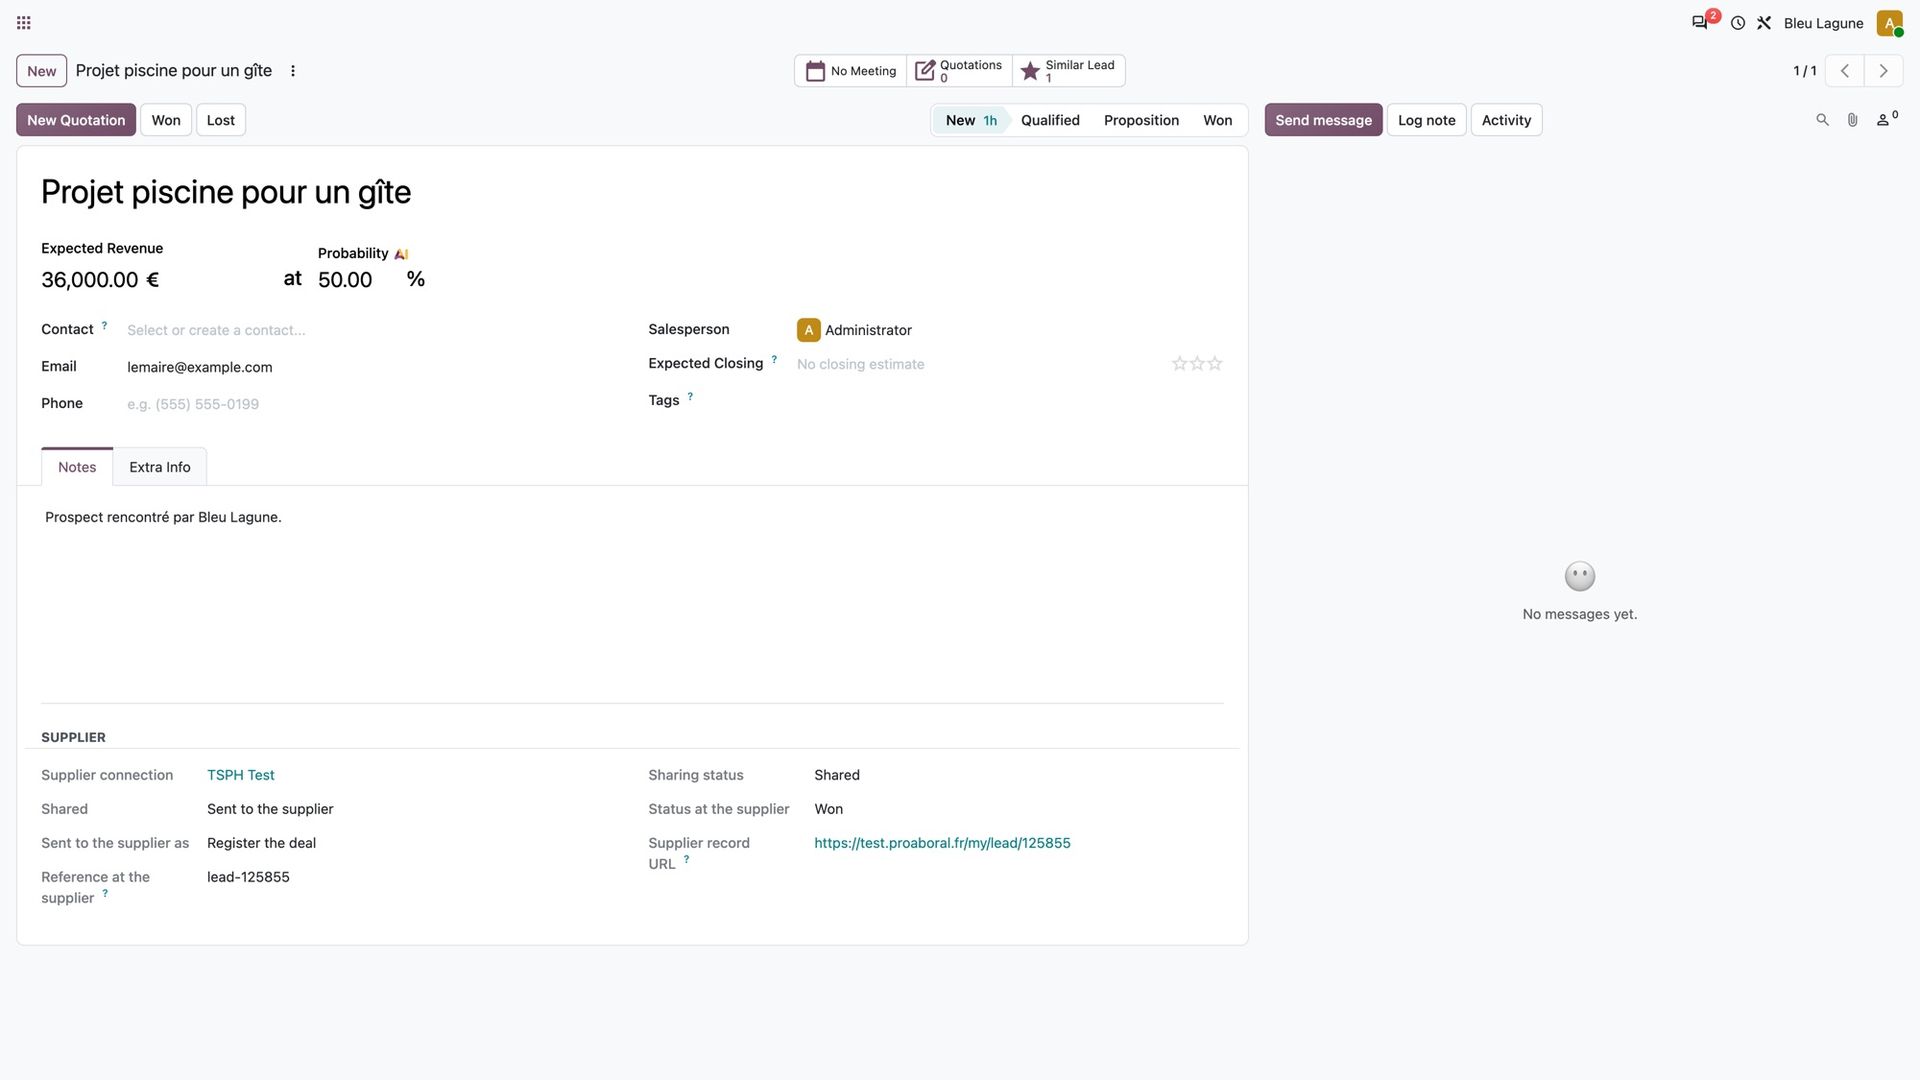Open the TSPH Test supplier connection
This screenshot has width=1920, height=1080.
pyautogui.click(x=241, y=775)
